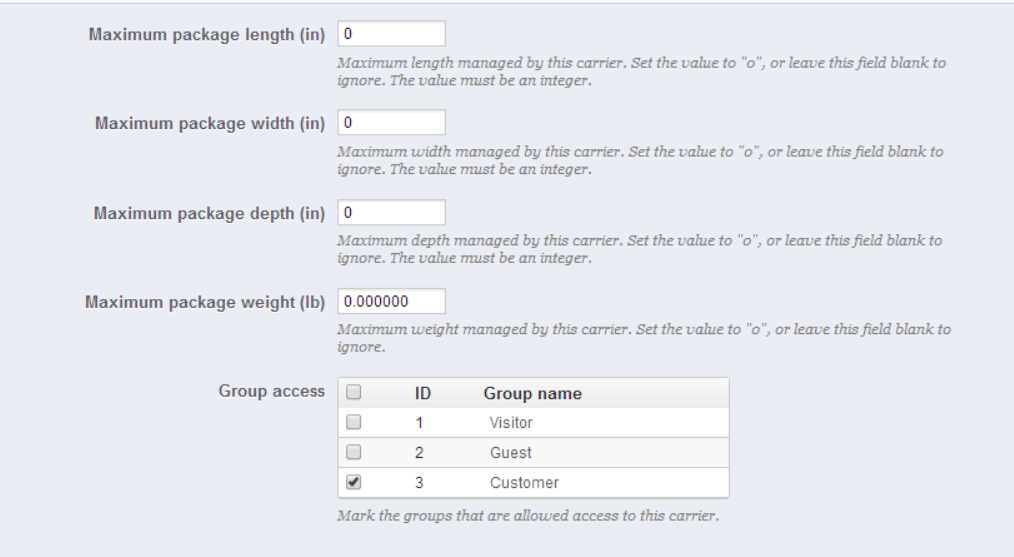Click the "Maximum package width (in)" label
The height and width of the screenshot is (557, 1014).
click(x=210, y=123)
